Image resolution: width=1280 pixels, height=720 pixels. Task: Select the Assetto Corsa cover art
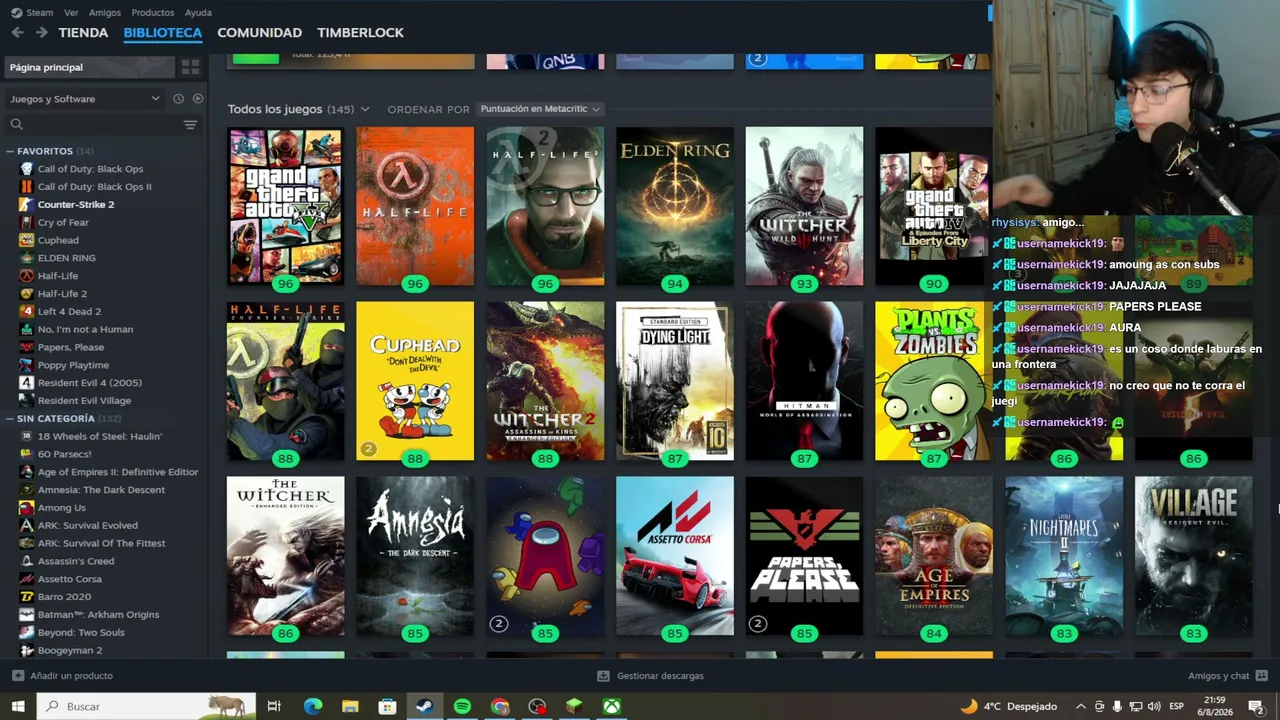coord(675,556)
